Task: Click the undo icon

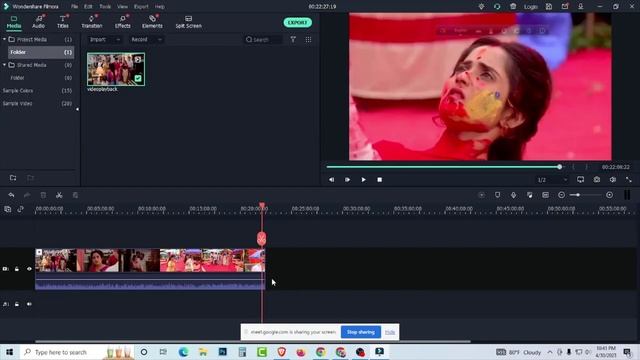Action: click(11, 195)
